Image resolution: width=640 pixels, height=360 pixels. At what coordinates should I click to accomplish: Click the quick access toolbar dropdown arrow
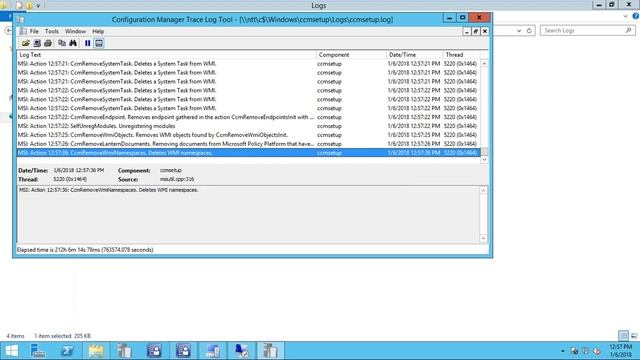pos(38,6)
